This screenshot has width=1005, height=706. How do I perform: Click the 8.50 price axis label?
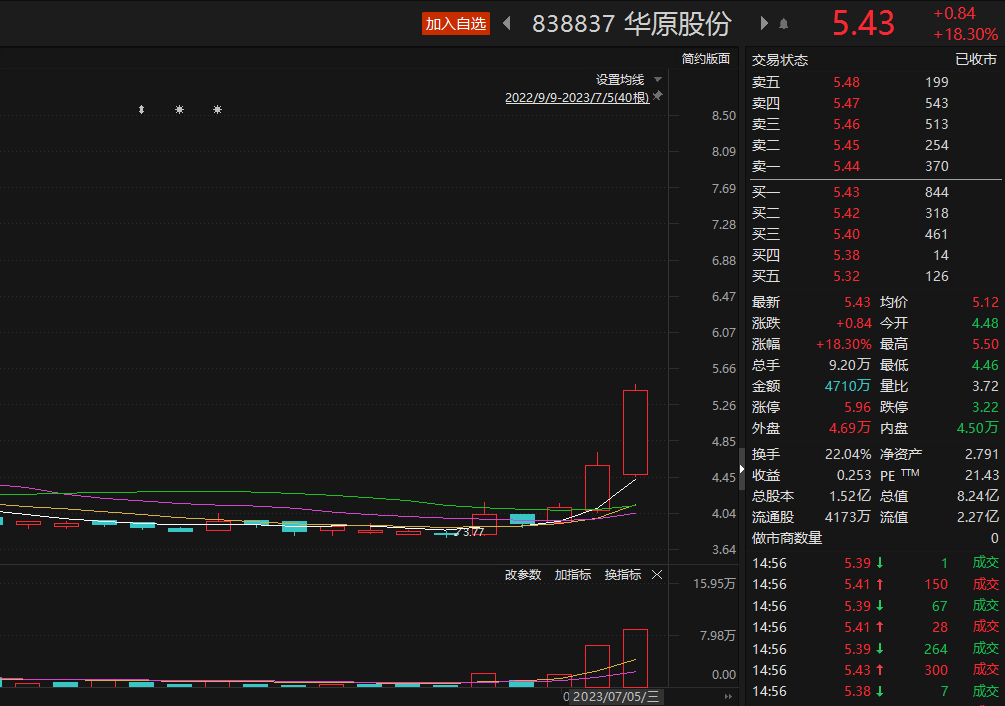724,116
